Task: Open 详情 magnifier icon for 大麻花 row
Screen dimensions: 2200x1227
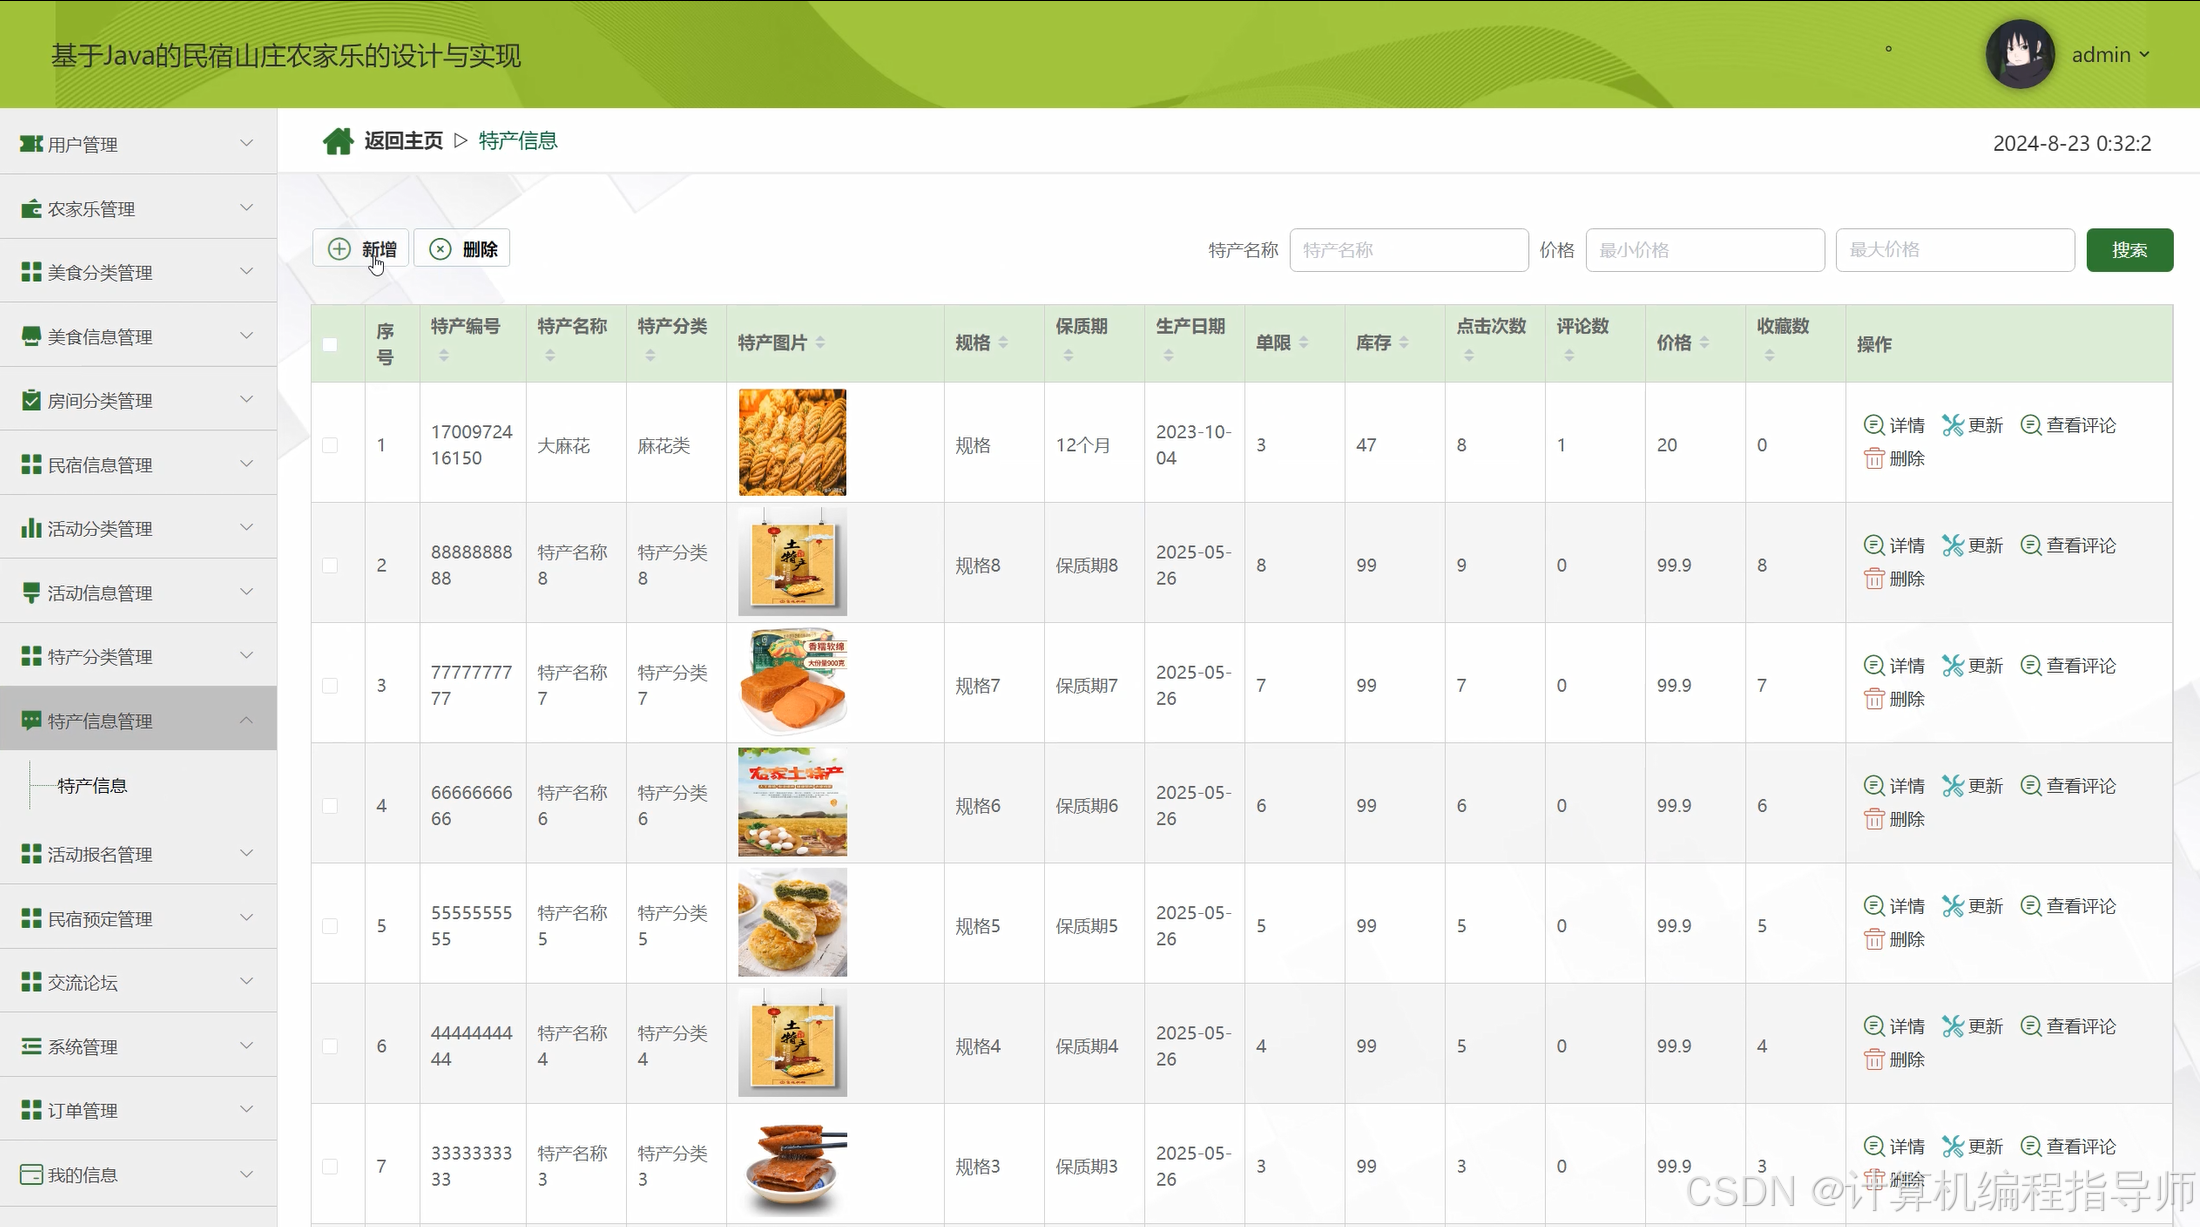Action: point(1874,425)
